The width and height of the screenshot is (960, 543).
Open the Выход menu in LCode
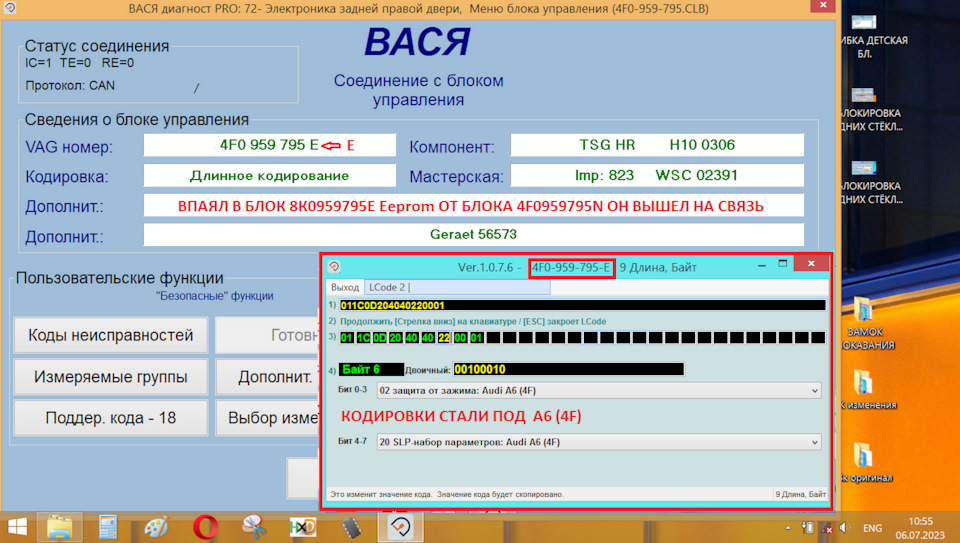tap(345, 287)
